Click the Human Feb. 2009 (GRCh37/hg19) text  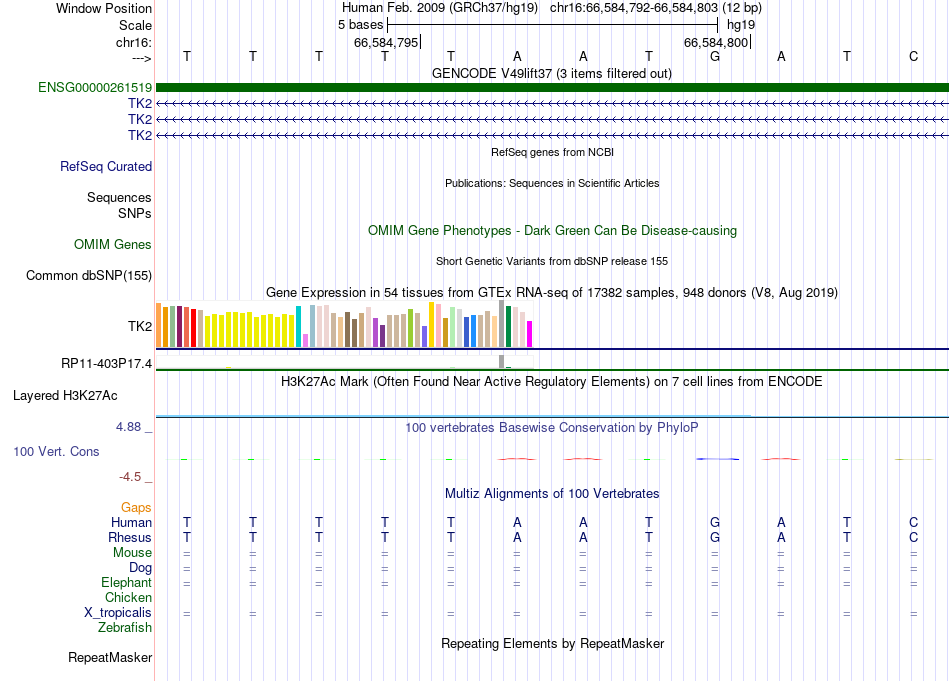(x=439, y=8)
